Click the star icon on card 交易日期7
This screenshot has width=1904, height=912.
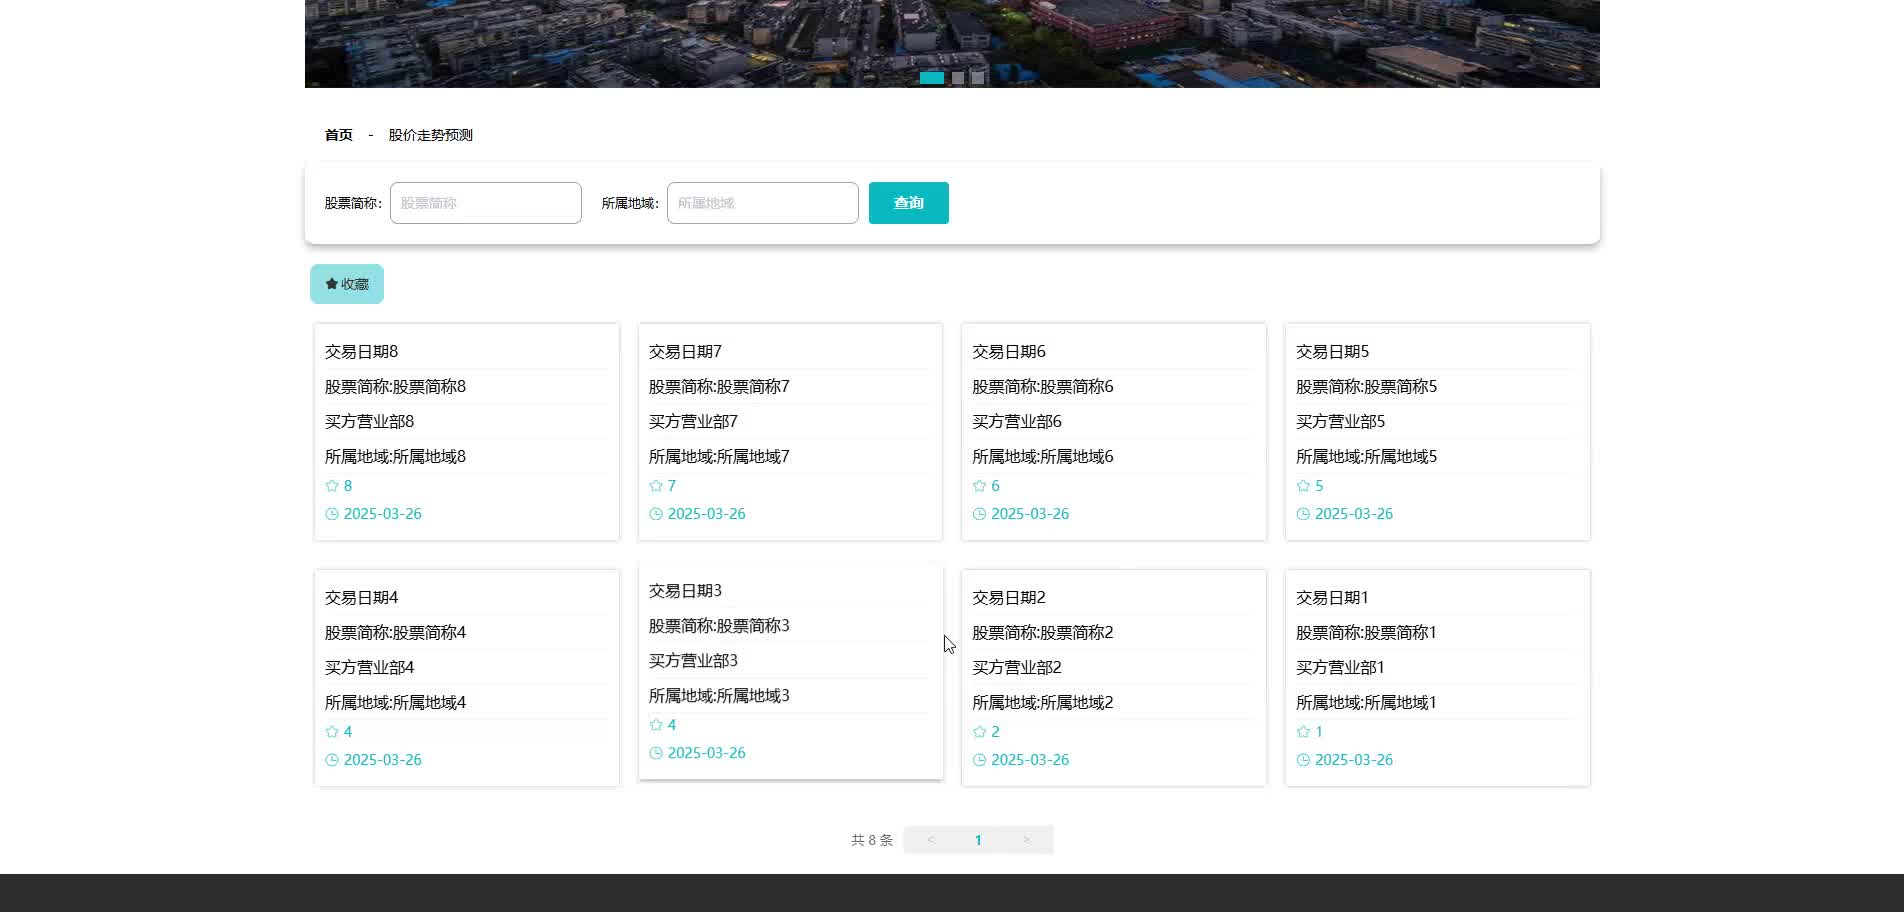[x=656, y=486]
